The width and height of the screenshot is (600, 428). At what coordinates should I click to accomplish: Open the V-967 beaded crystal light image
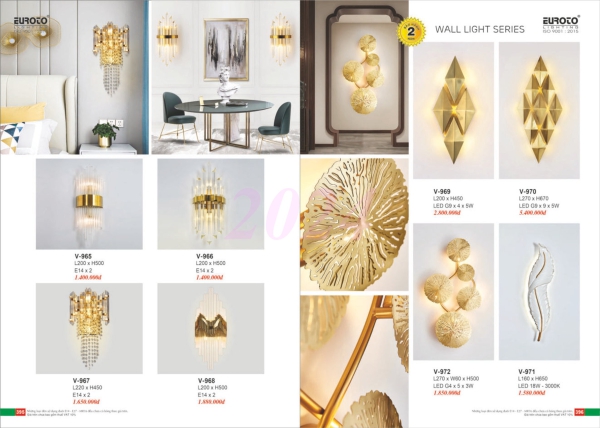pyautogui.click(x=89, y=328)
